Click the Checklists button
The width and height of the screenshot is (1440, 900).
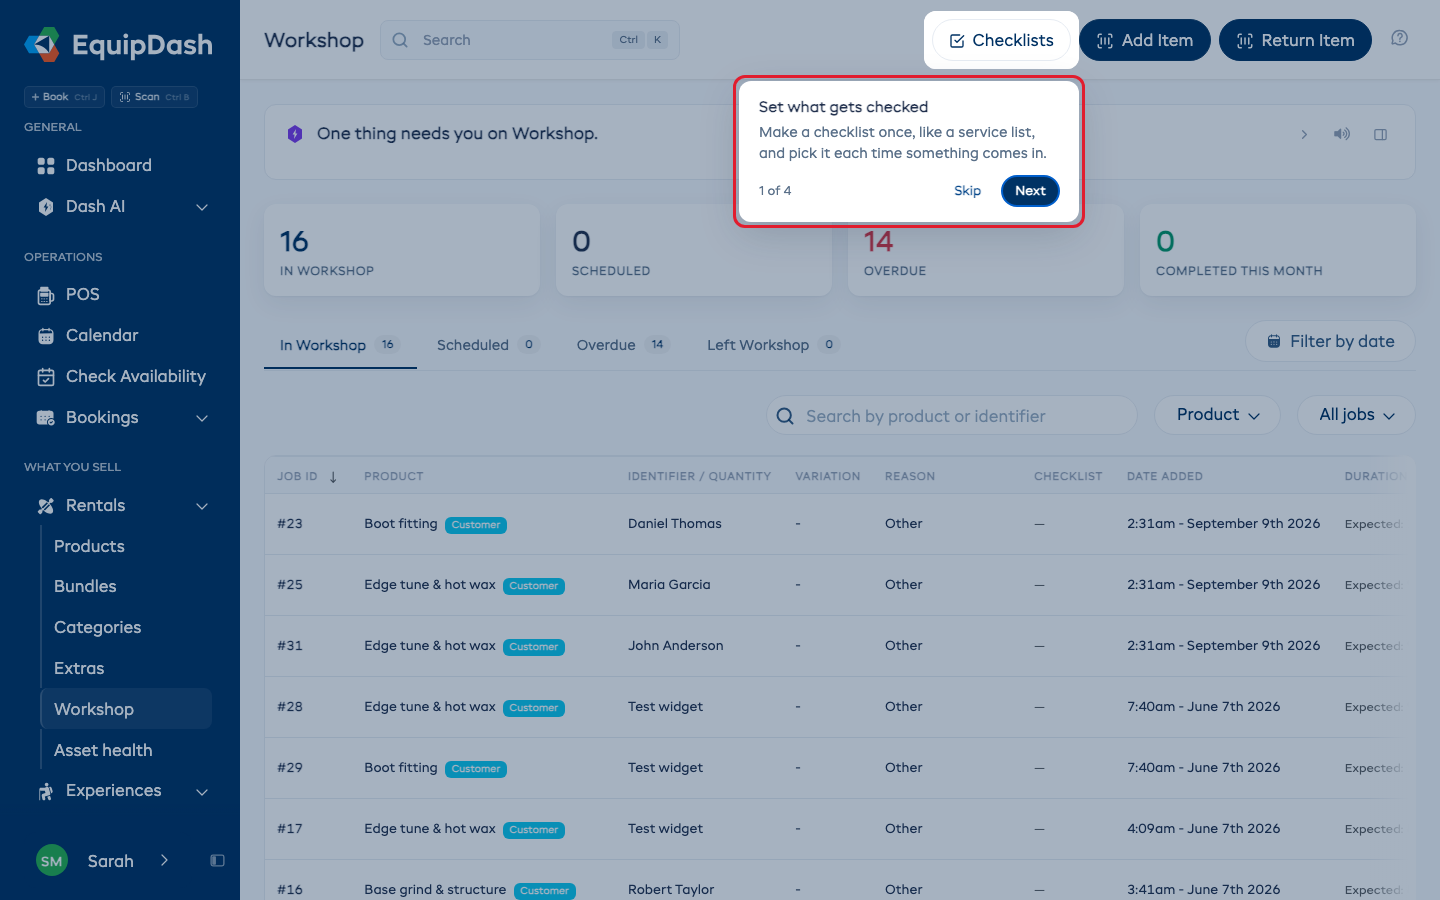coord(1001,40)
